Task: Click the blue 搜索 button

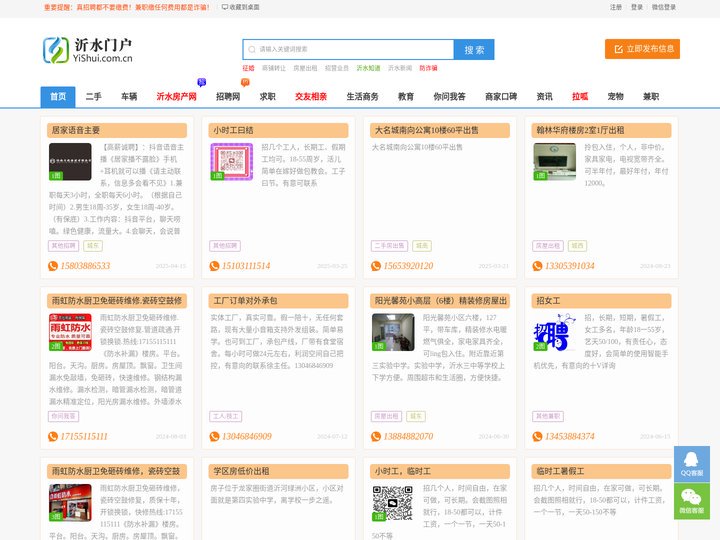Action: (x=474, y=50)
